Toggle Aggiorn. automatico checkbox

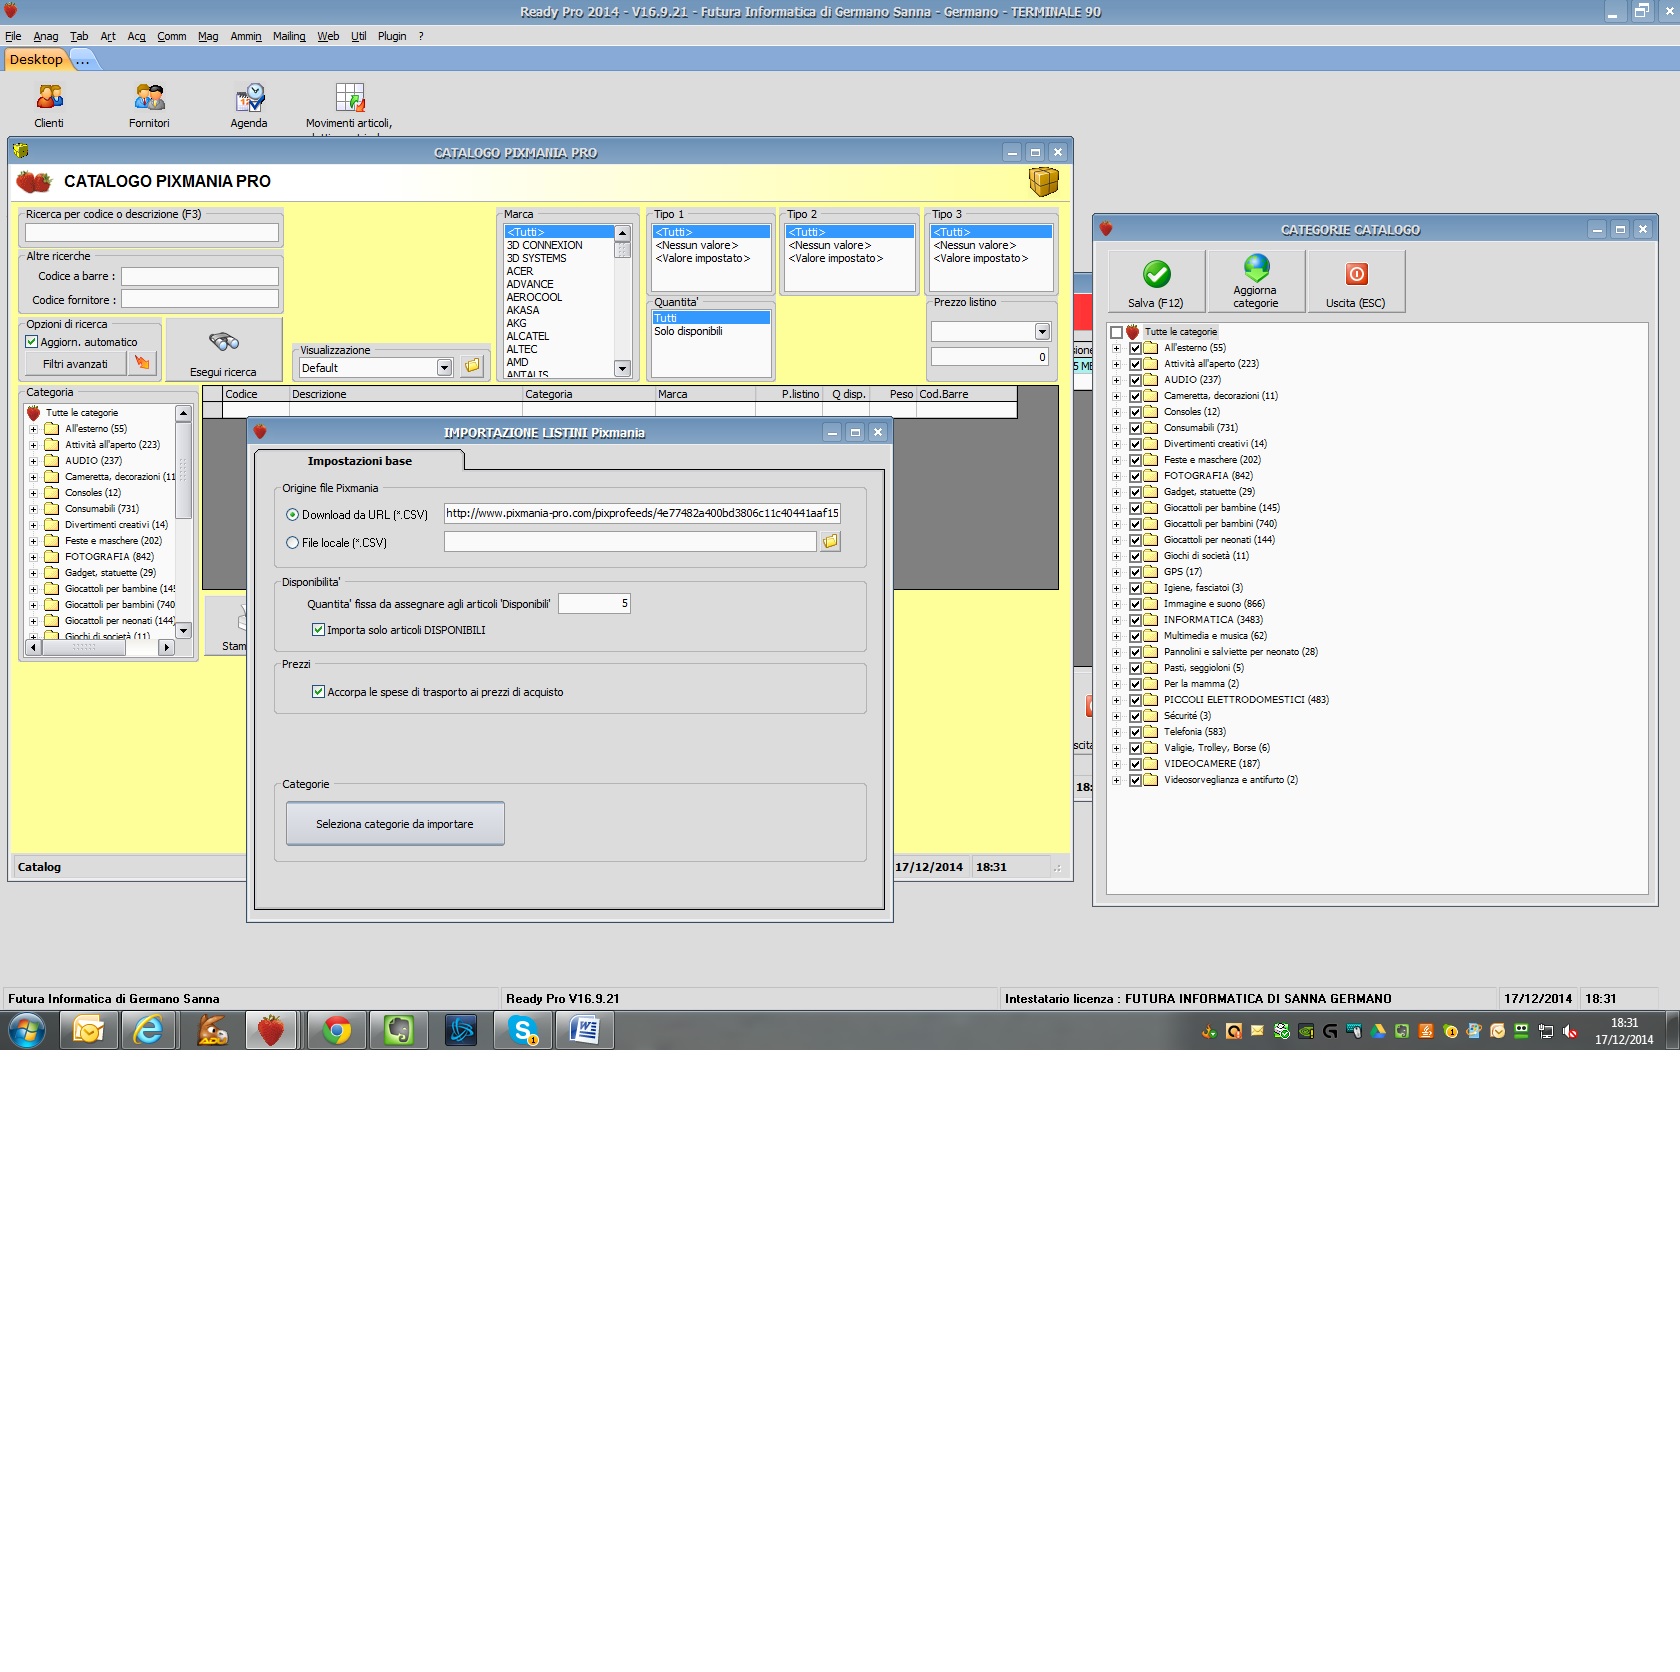click(x=31, y=342)
